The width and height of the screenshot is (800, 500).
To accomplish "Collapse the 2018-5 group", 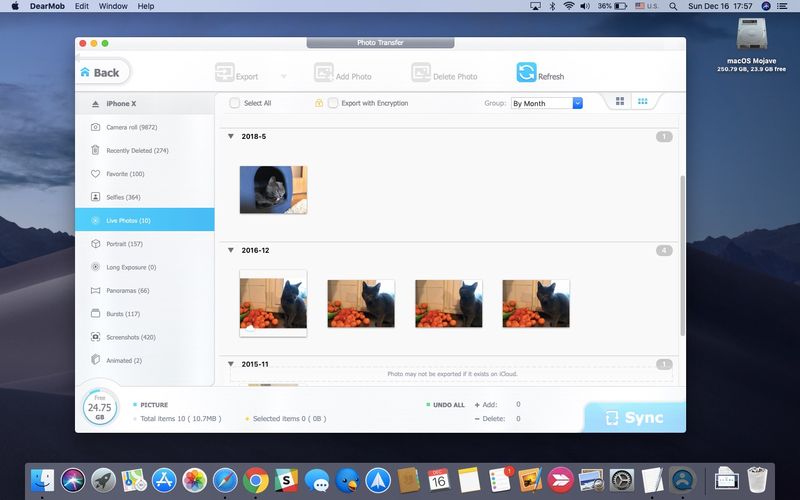I will coord(231,136).
